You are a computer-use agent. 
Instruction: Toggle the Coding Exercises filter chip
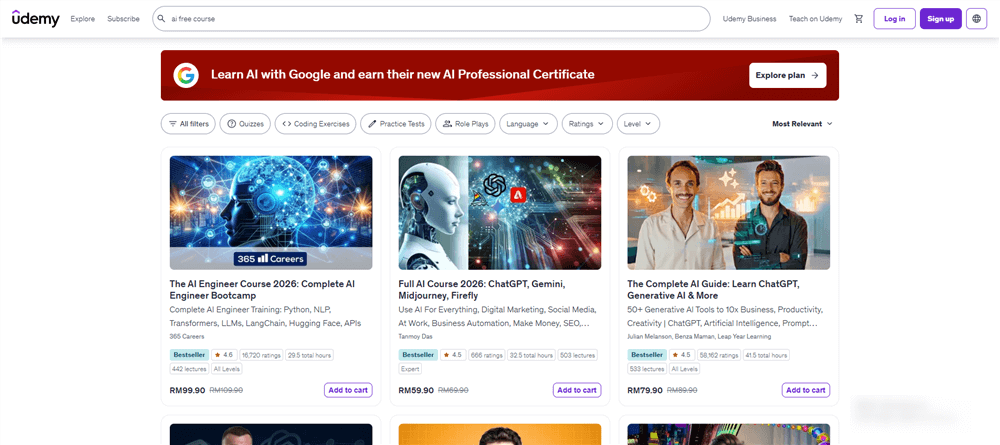[x=316, y=124]
